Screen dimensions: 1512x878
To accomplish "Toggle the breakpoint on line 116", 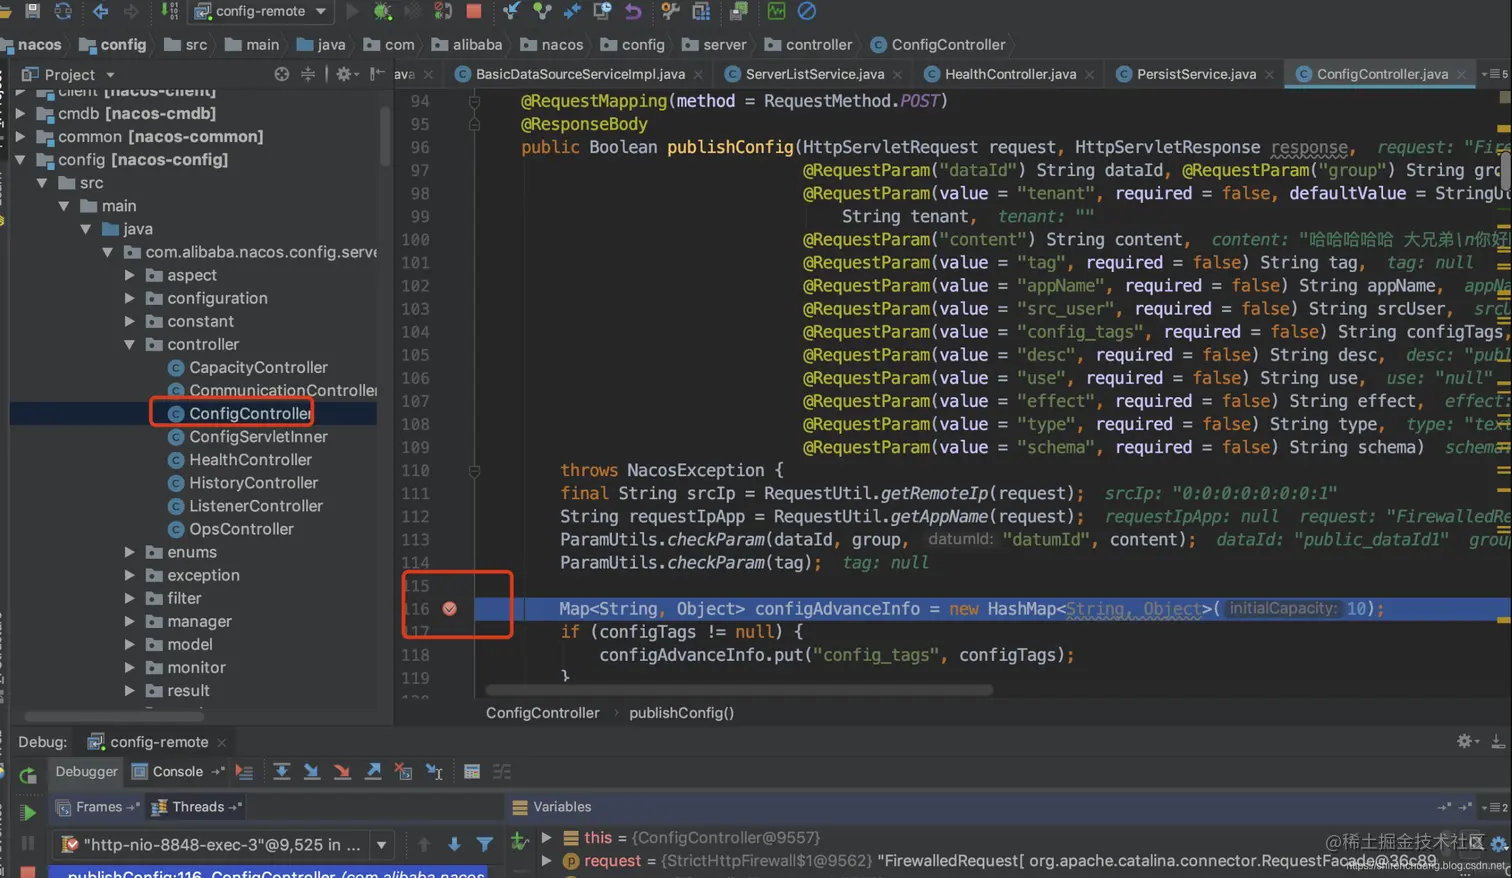I will [449, 608].
